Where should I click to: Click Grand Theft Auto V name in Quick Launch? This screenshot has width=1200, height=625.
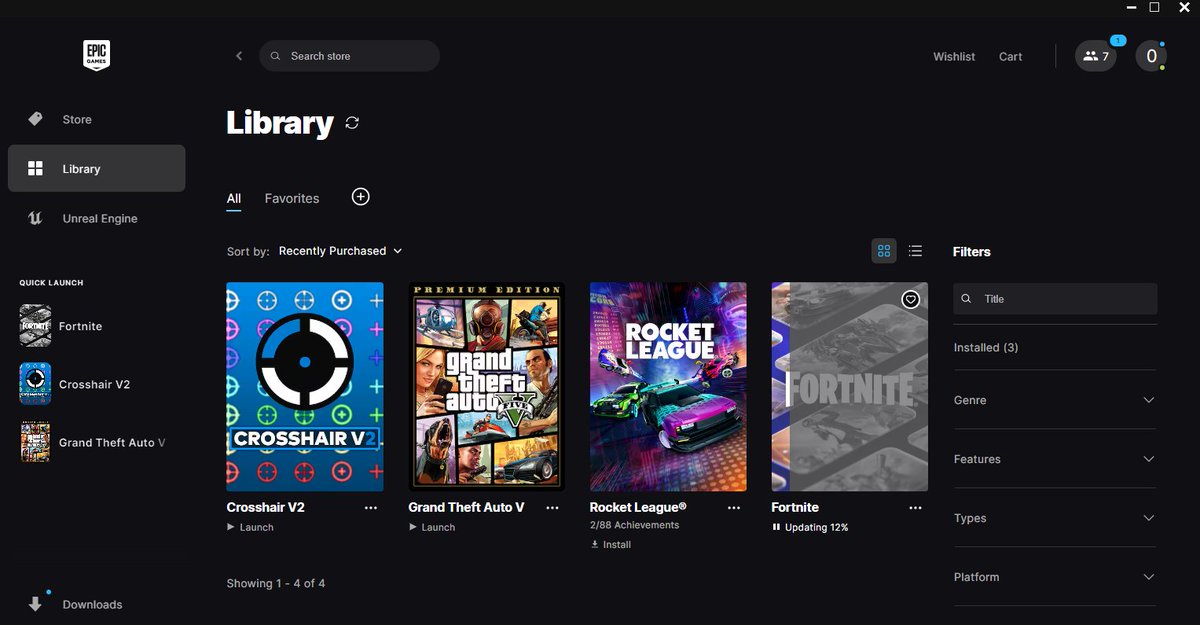click(x=112, y=442)
